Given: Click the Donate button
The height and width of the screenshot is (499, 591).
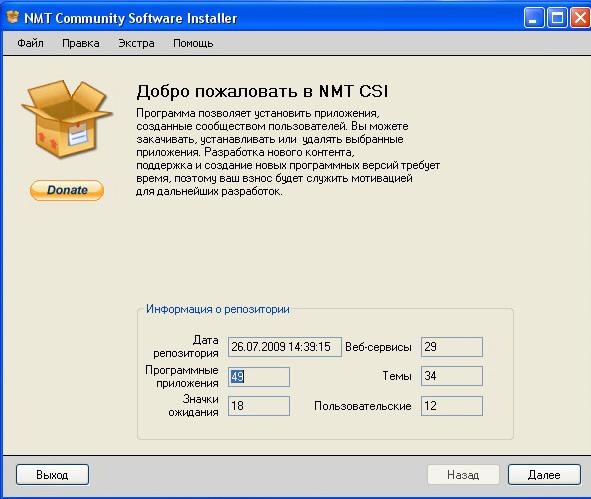Looking at the screenshot, I should 67,190.
